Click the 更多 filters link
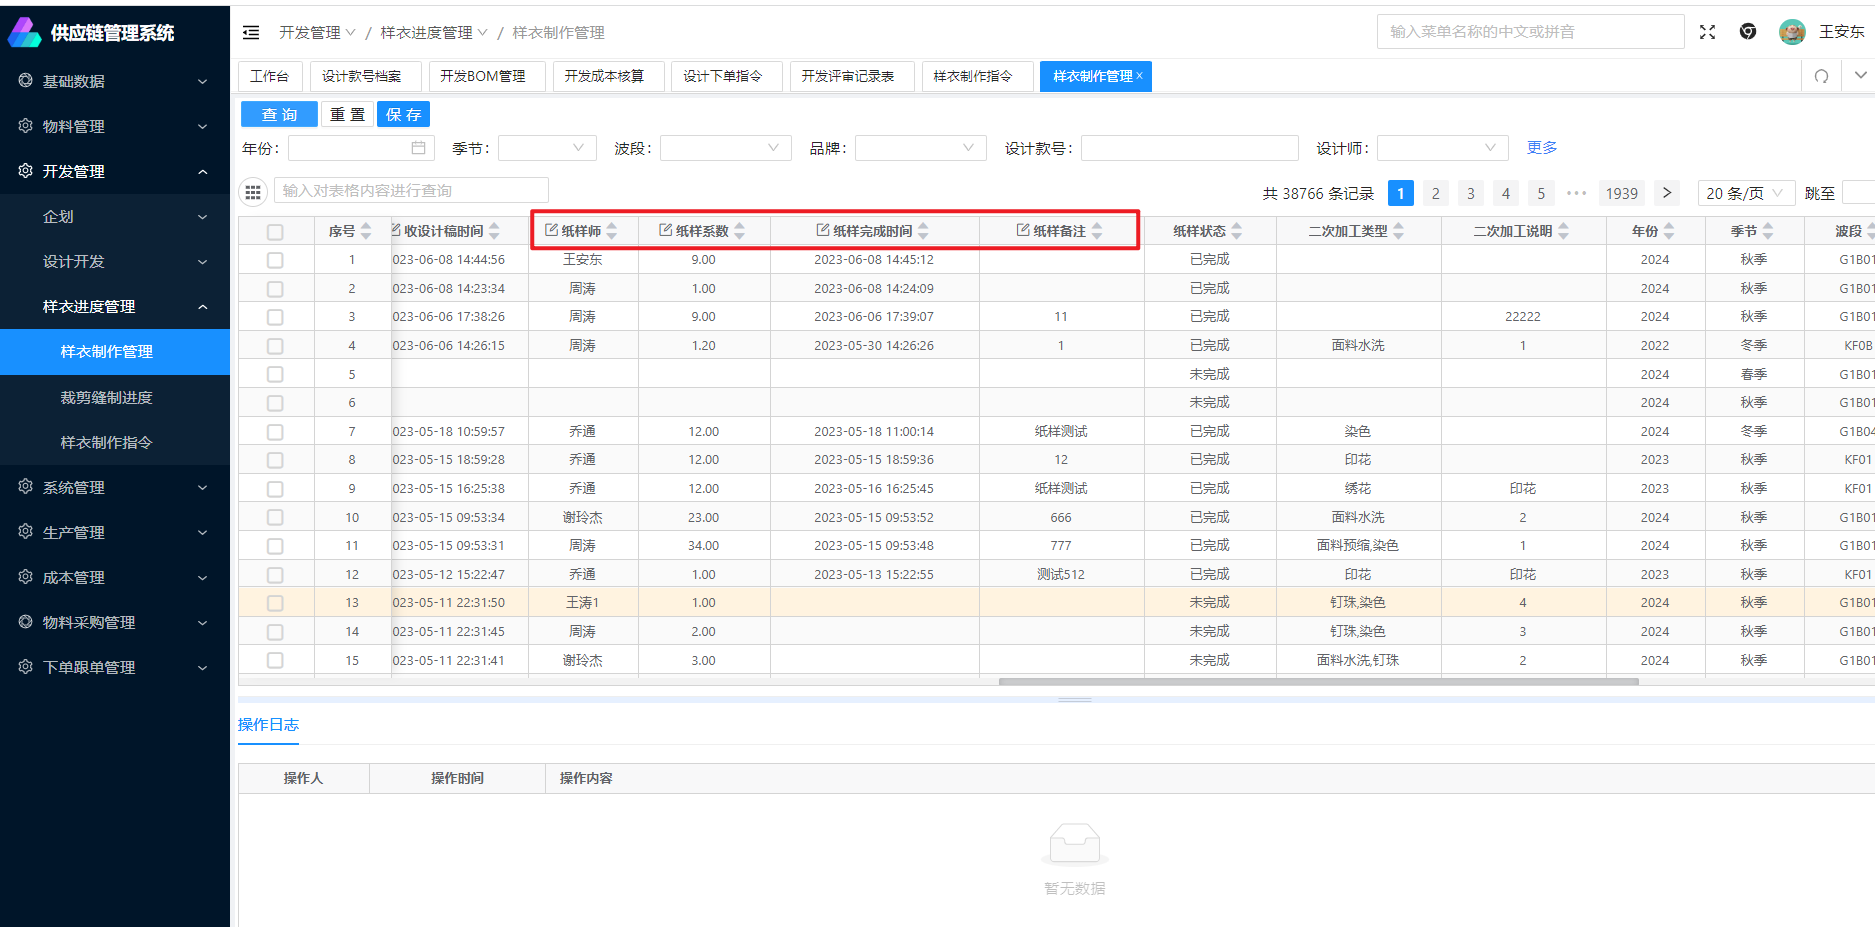The width and height of the screenshot is (1875, 927). tap(1541, 148)
